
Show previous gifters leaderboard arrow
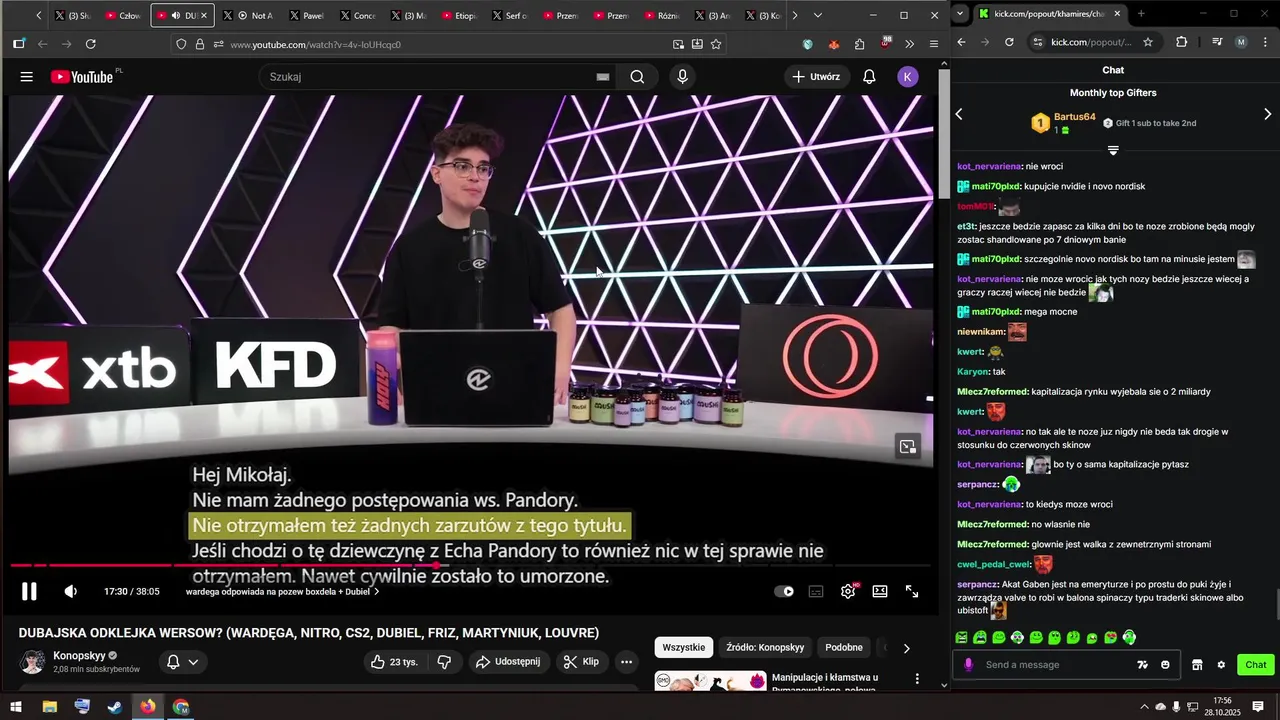(959, 114)
